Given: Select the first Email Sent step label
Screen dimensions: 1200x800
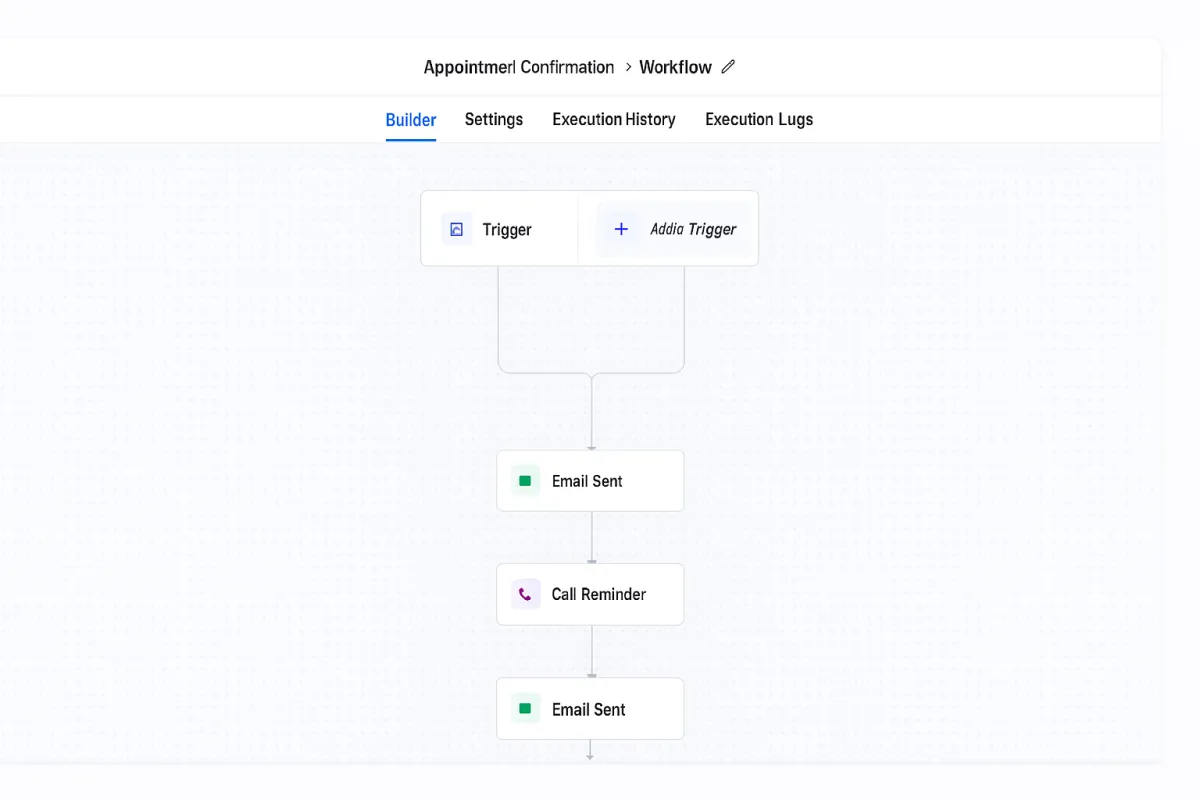Looking at the screenshot, I should click(587, 481).
